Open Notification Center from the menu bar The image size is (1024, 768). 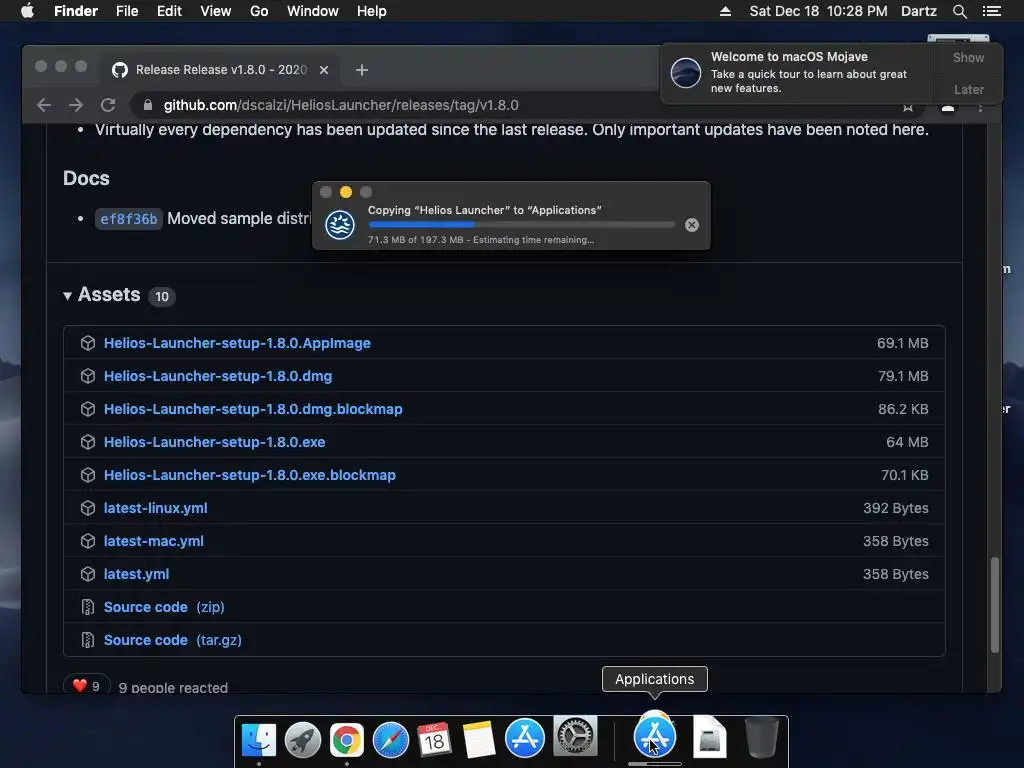[991, 11]
